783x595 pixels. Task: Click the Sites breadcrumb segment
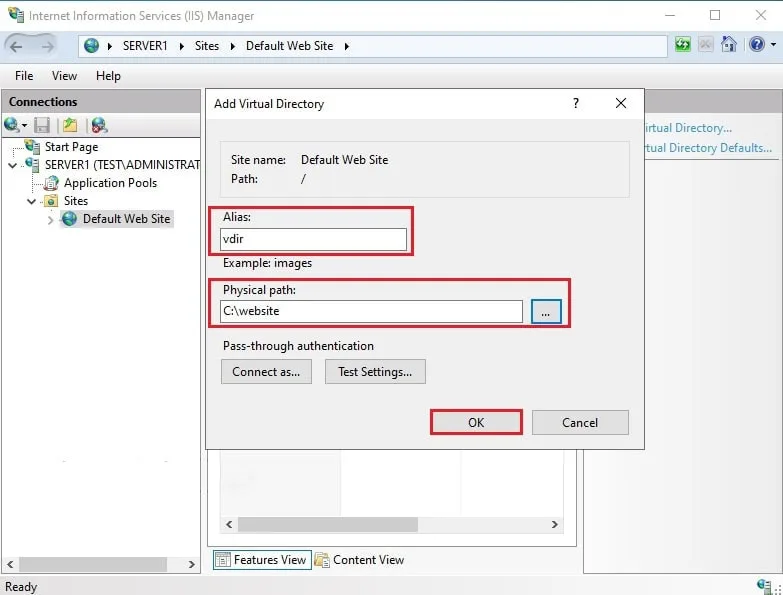coord(207,46)
